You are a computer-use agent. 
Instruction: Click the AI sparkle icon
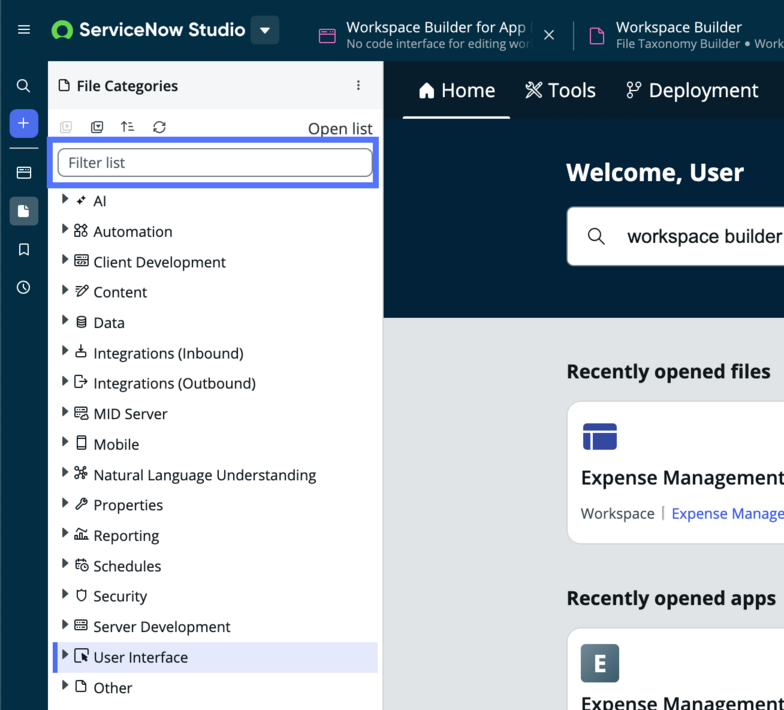(81, 200)
